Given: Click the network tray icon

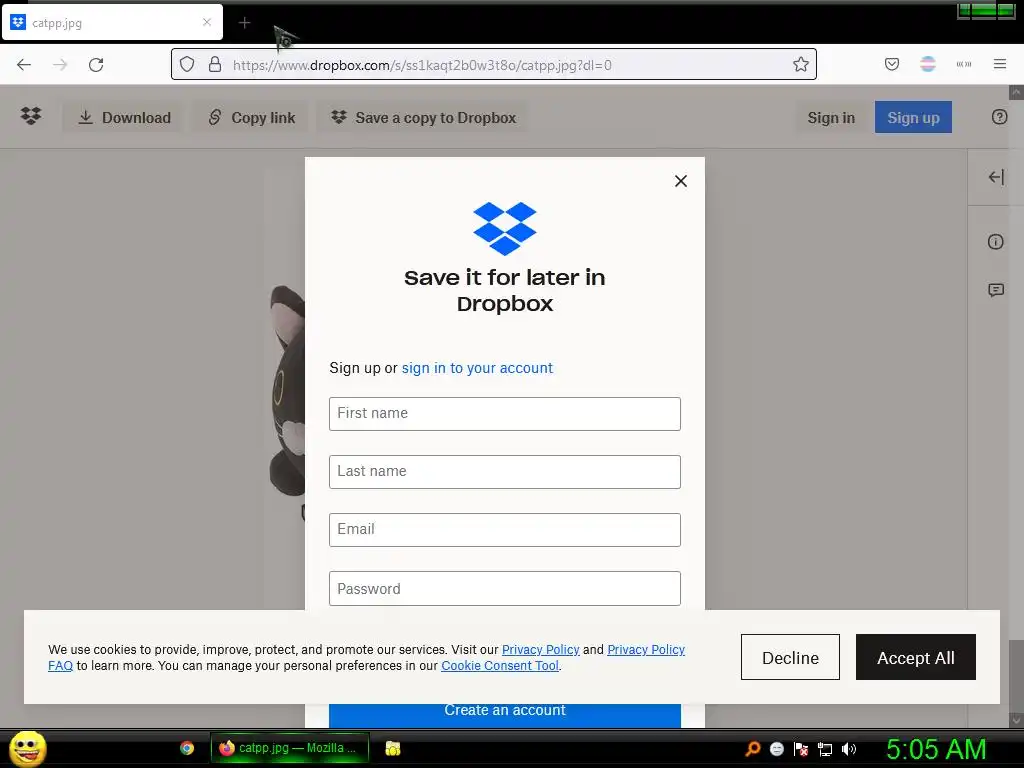Looking at the screenshot, I should 825,749.
